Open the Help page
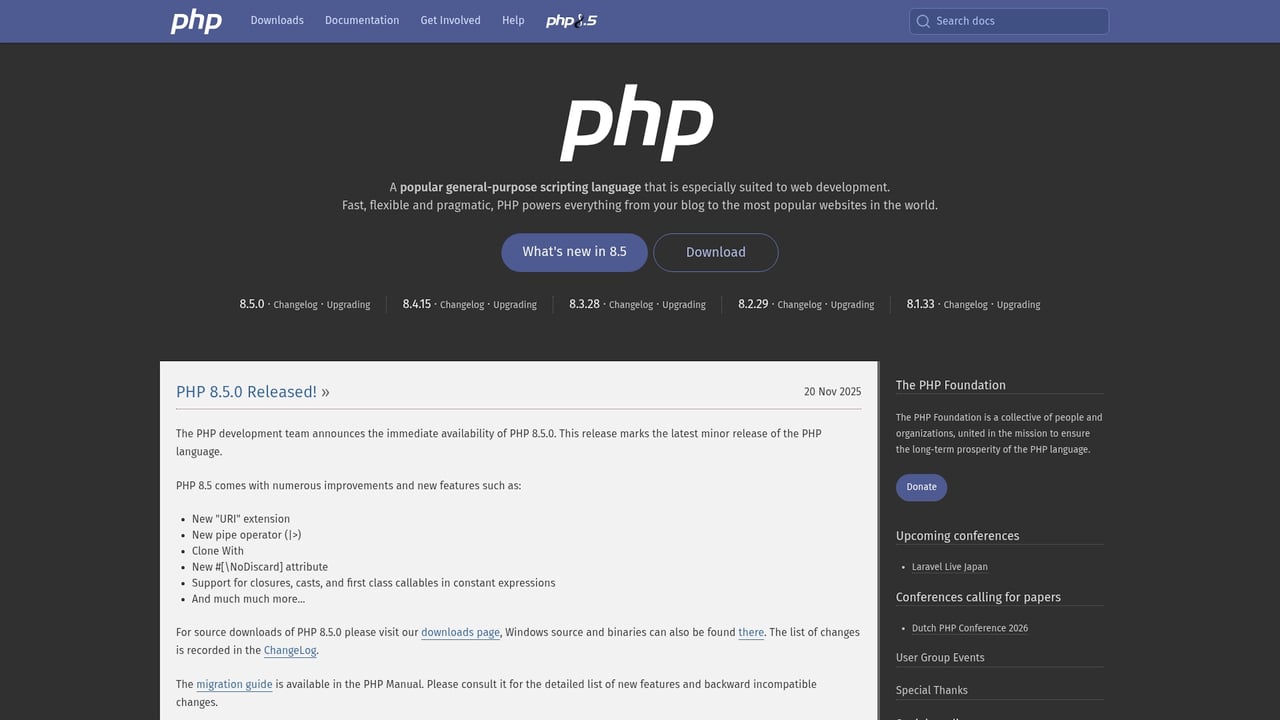This screenshot has width=1280, height=720. (x=513, y=20)
